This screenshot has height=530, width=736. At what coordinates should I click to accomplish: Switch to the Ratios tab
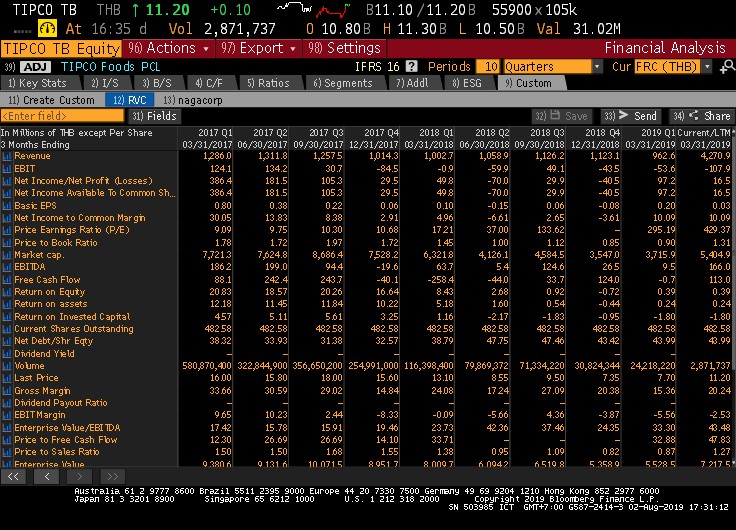click(268, 84)
